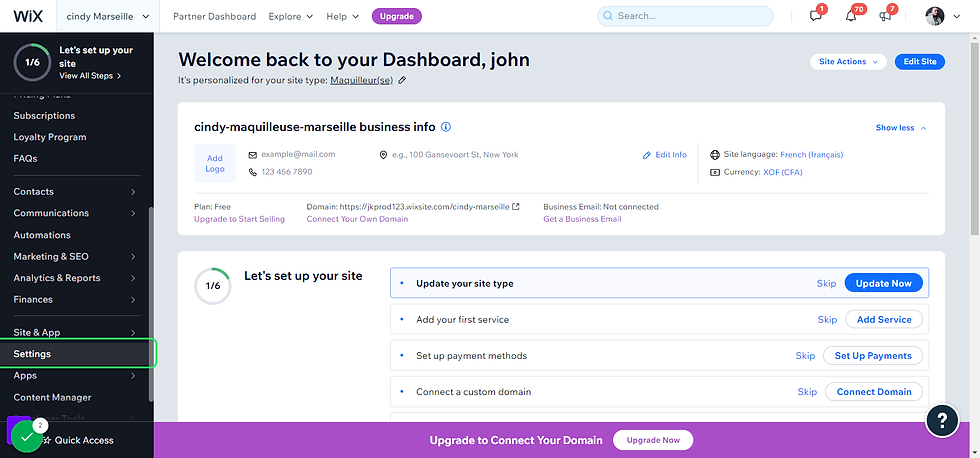Image resolution: width=980 pixels, height=458 pixels.
Task: Open the Site Actions dropdown
Action: tap(848, 62)
